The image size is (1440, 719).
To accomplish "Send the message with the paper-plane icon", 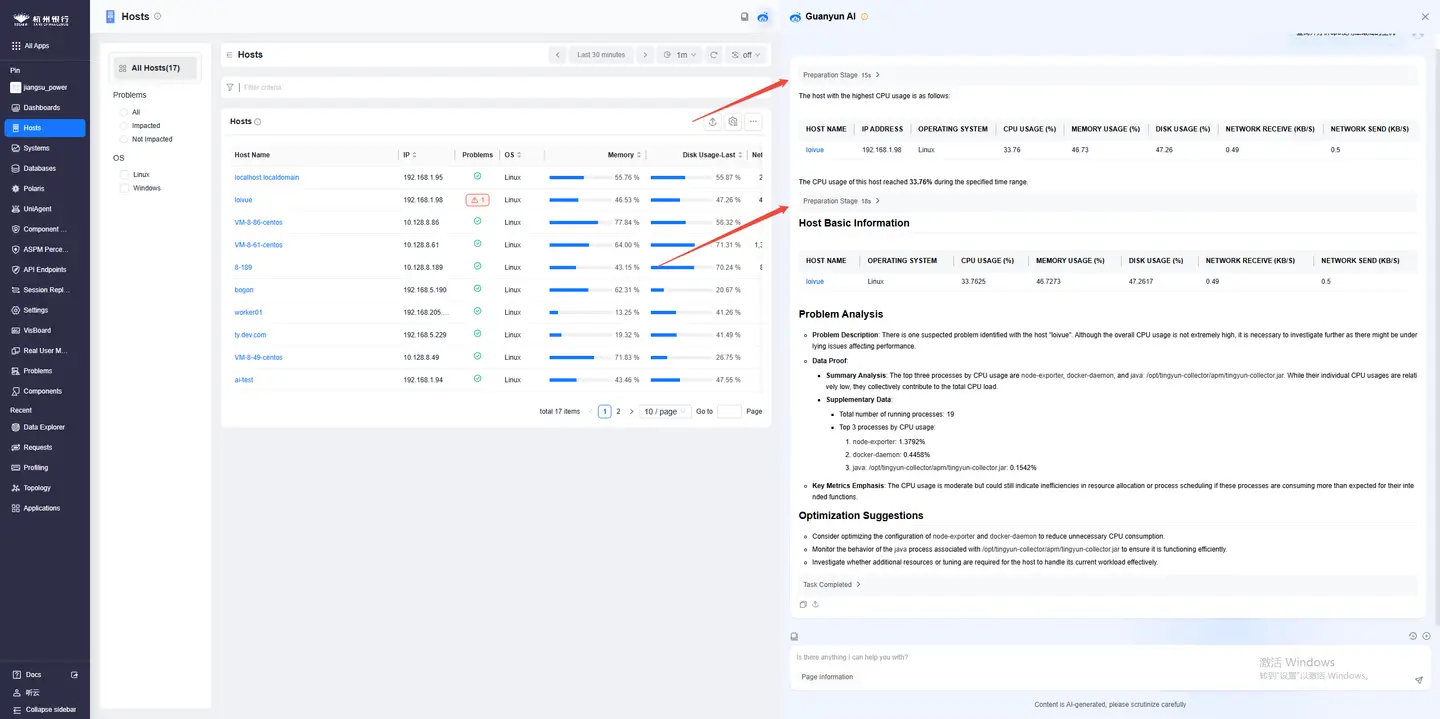I will pos(1418,680).
